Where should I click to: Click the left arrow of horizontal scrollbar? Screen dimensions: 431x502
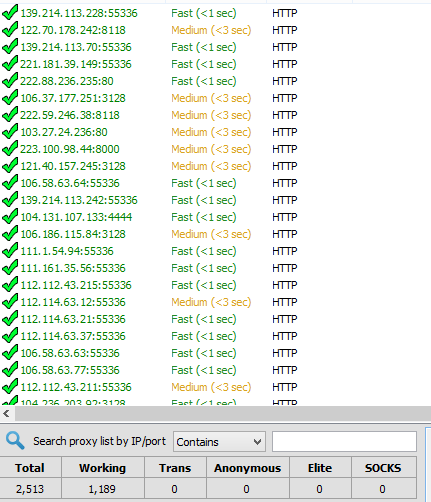(x=6, y=414)
